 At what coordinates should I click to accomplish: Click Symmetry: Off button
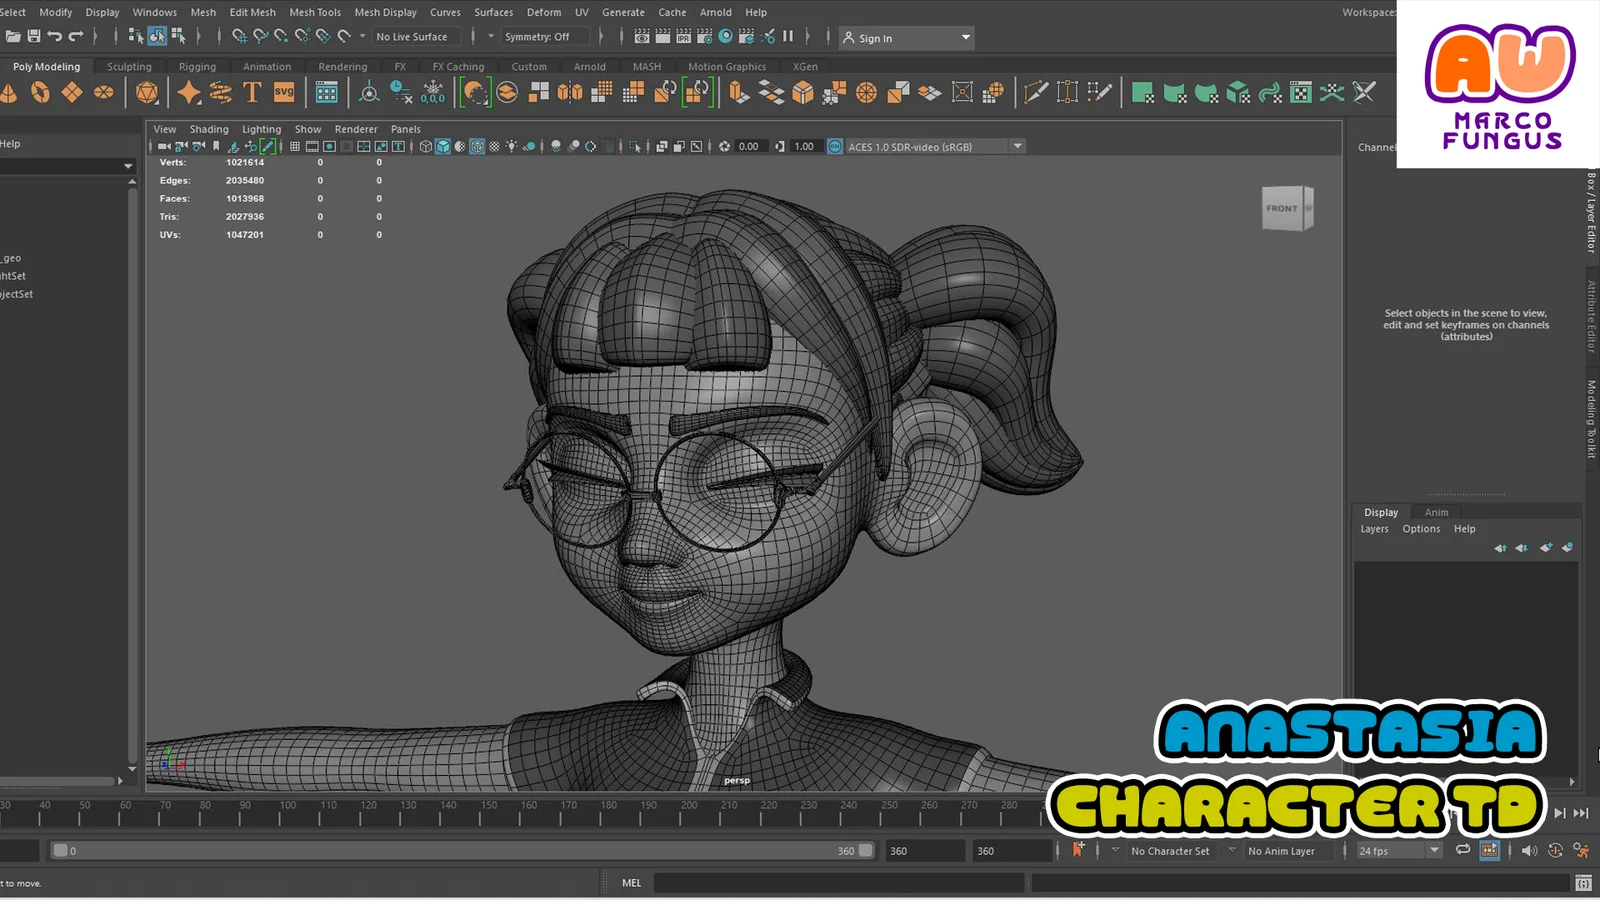[537, 37]
